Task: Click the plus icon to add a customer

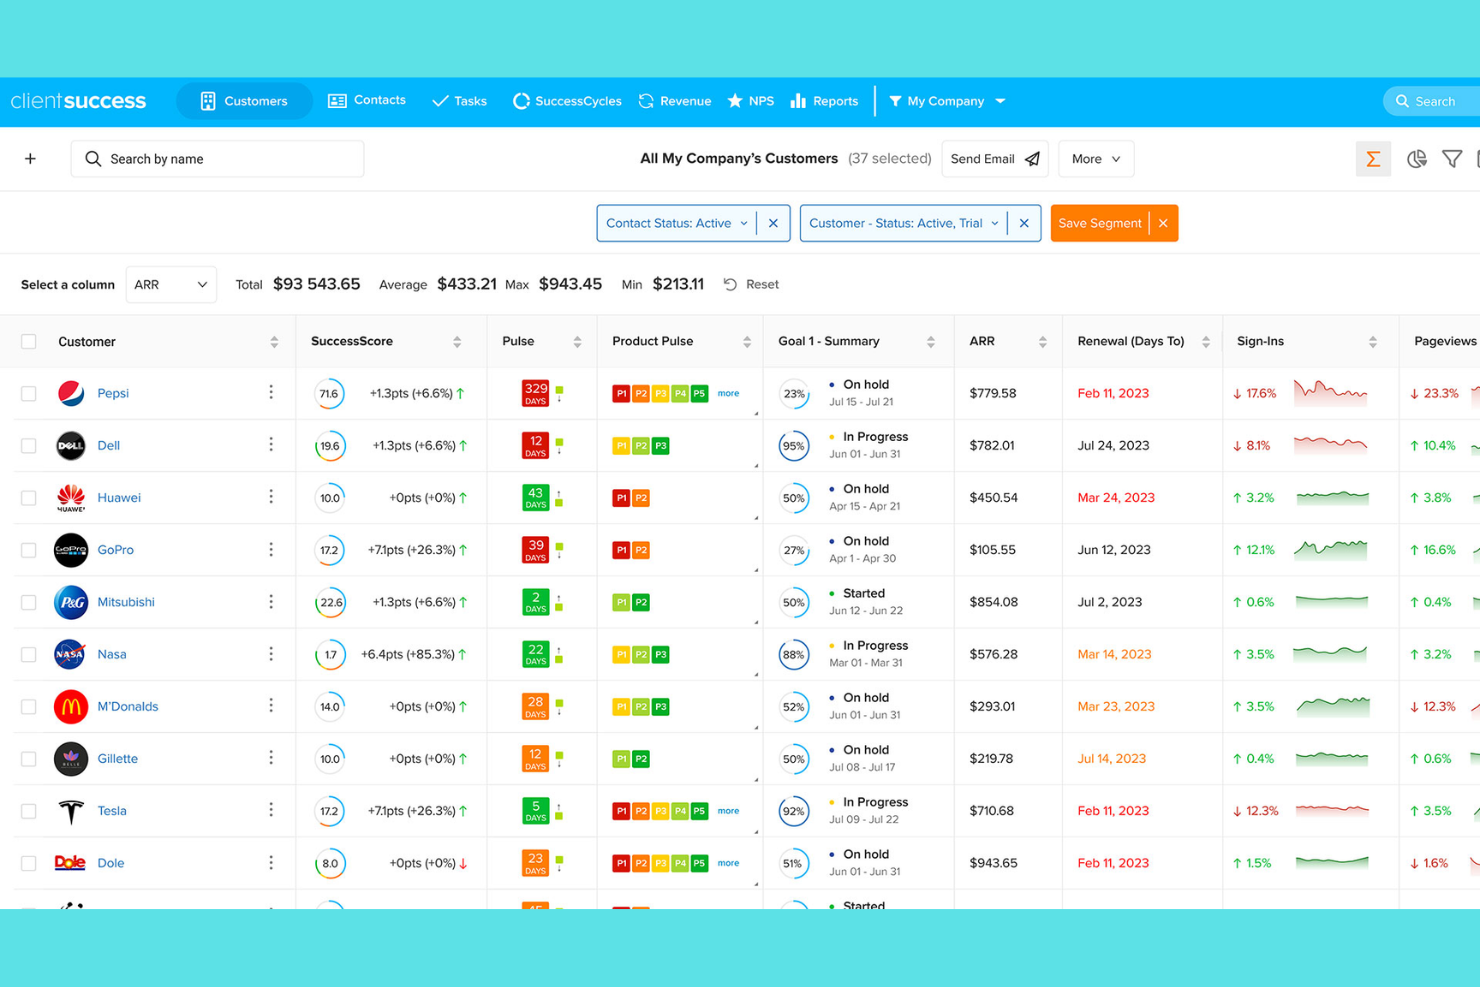Action: pos(30,158)
